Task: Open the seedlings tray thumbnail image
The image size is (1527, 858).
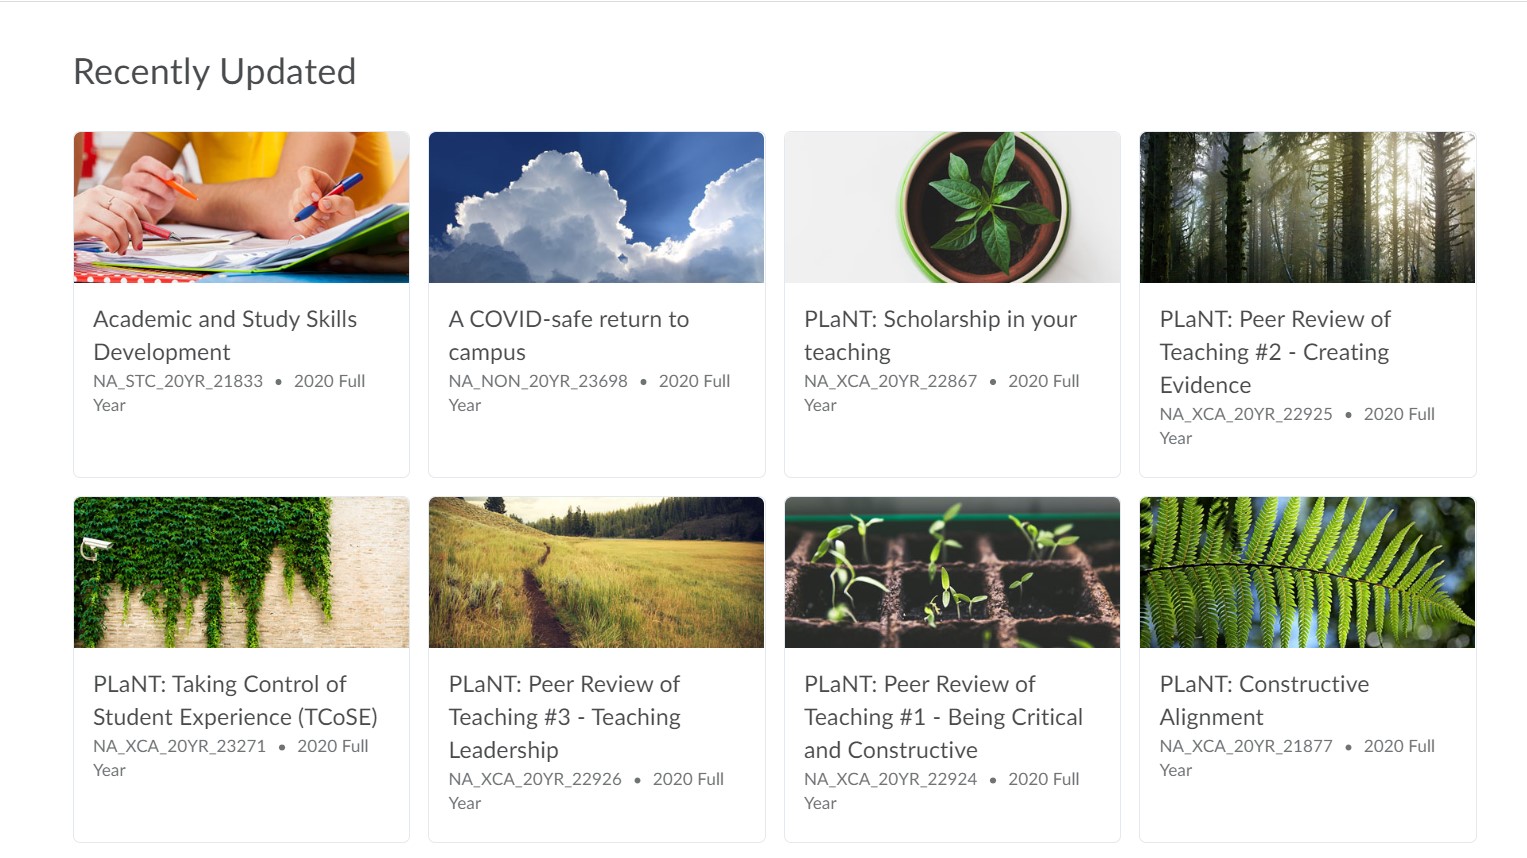Action: pos(952,572)
